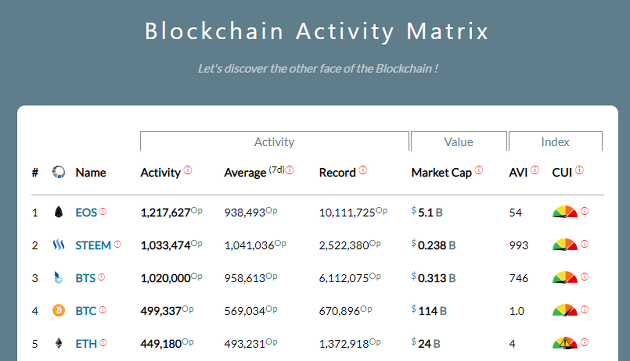The height and width of the screenshot is (361, 630).
Task: Select the Value group tab
Action: coord(458,142)
